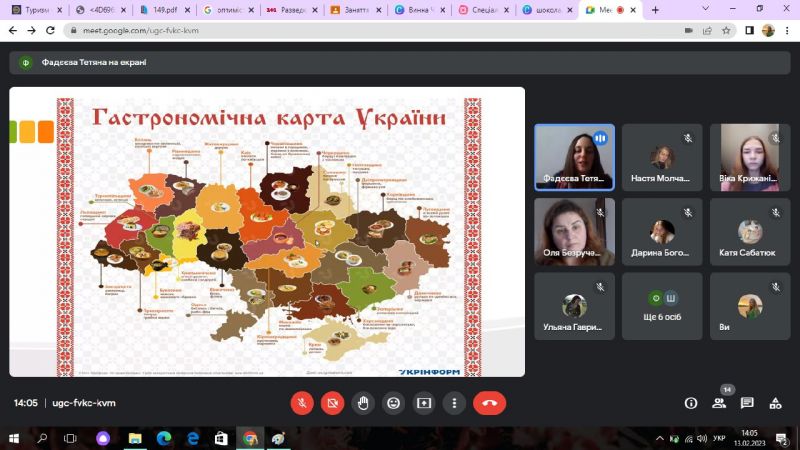
Task: Open Task View on the taskbar
Action: coord(70,438)
